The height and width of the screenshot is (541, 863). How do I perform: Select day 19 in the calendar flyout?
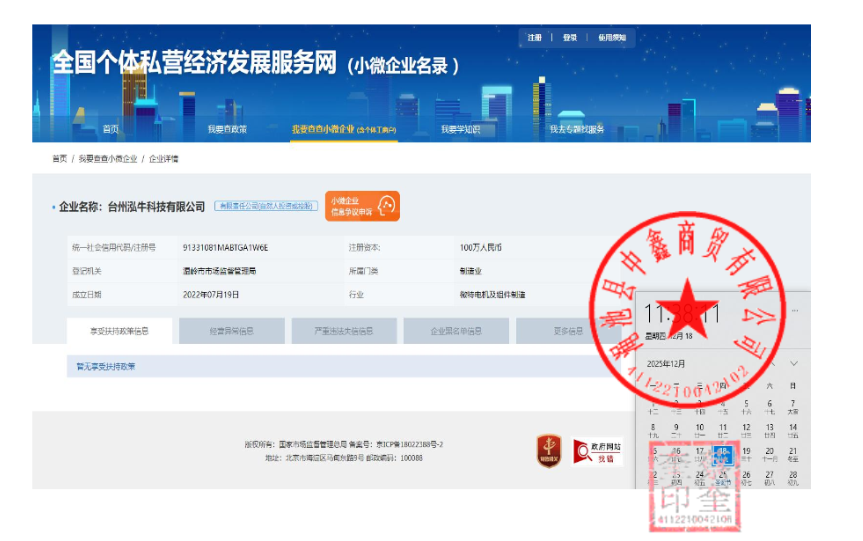747,452
